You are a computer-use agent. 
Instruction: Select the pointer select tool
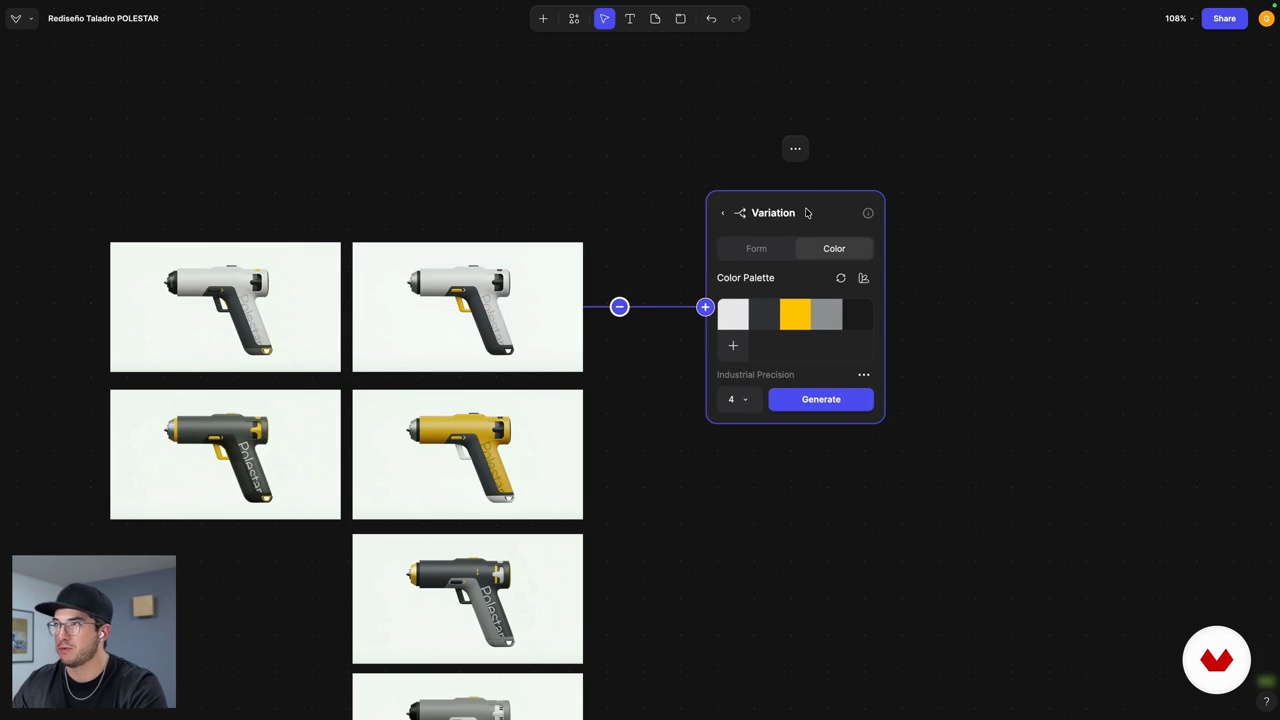click(604, 18)
